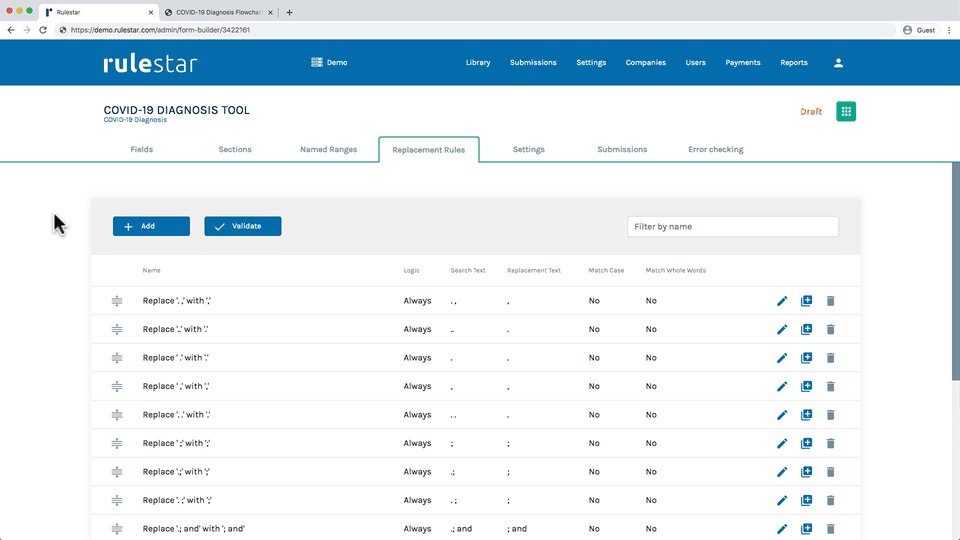Edit the "Replace '. ,' with ','" rule
Viewport: 960px width, 540px height.
coord(782,301)
